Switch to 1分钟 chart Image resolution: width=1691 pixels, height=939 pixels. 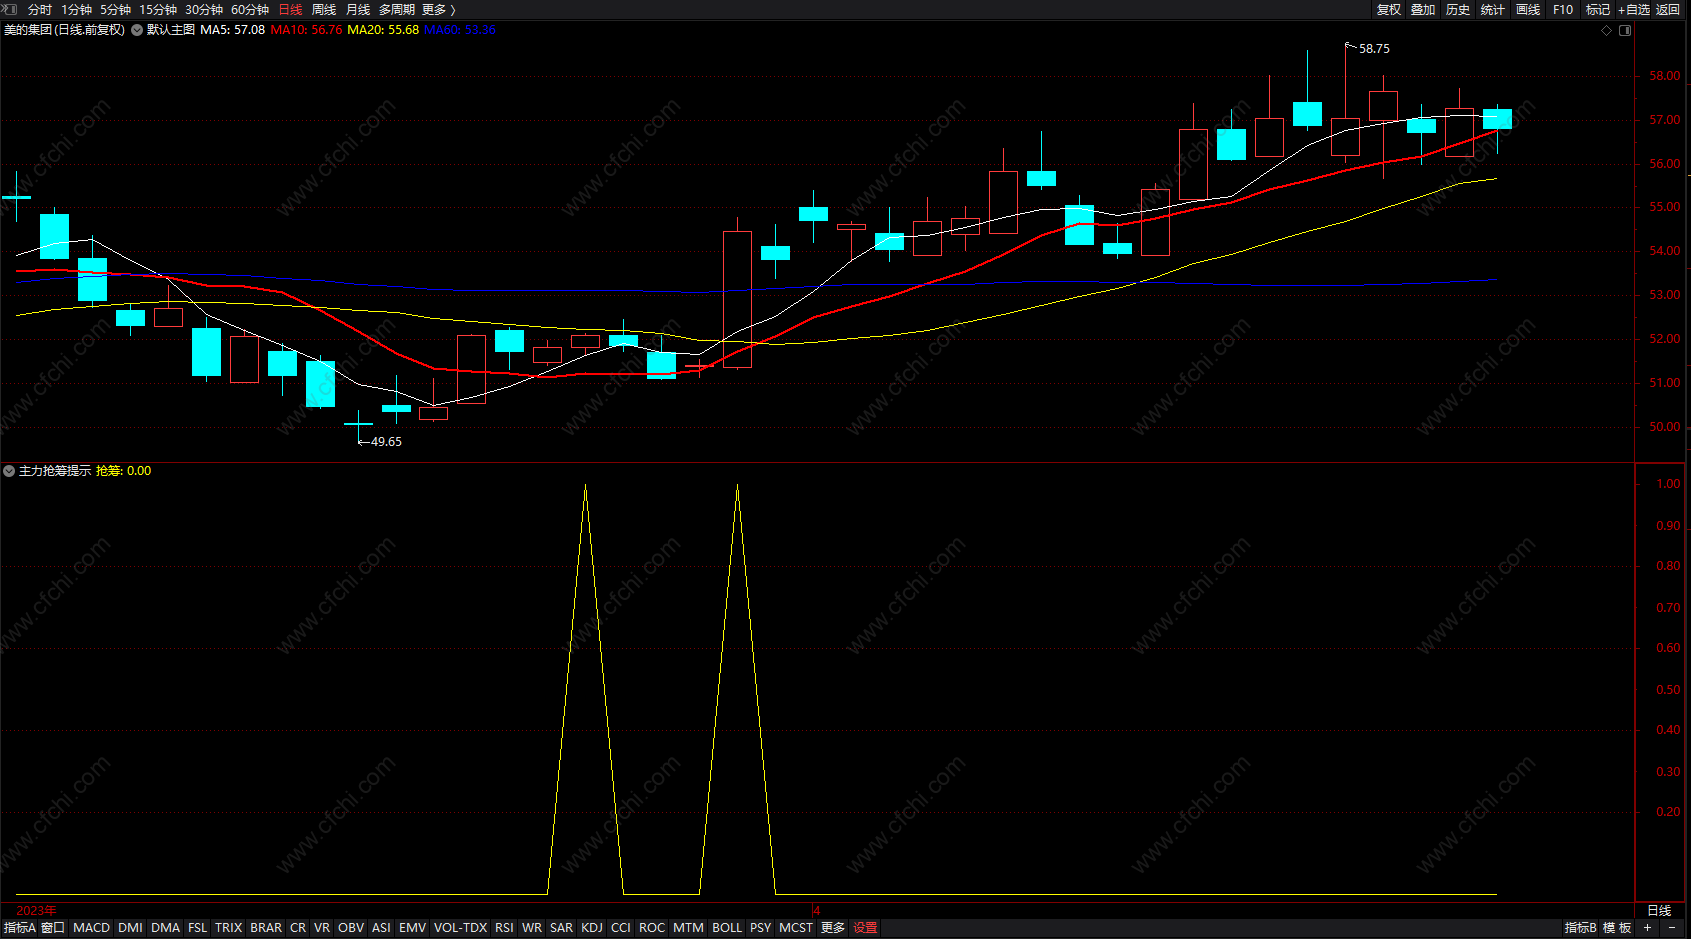[x=77, y=9]
